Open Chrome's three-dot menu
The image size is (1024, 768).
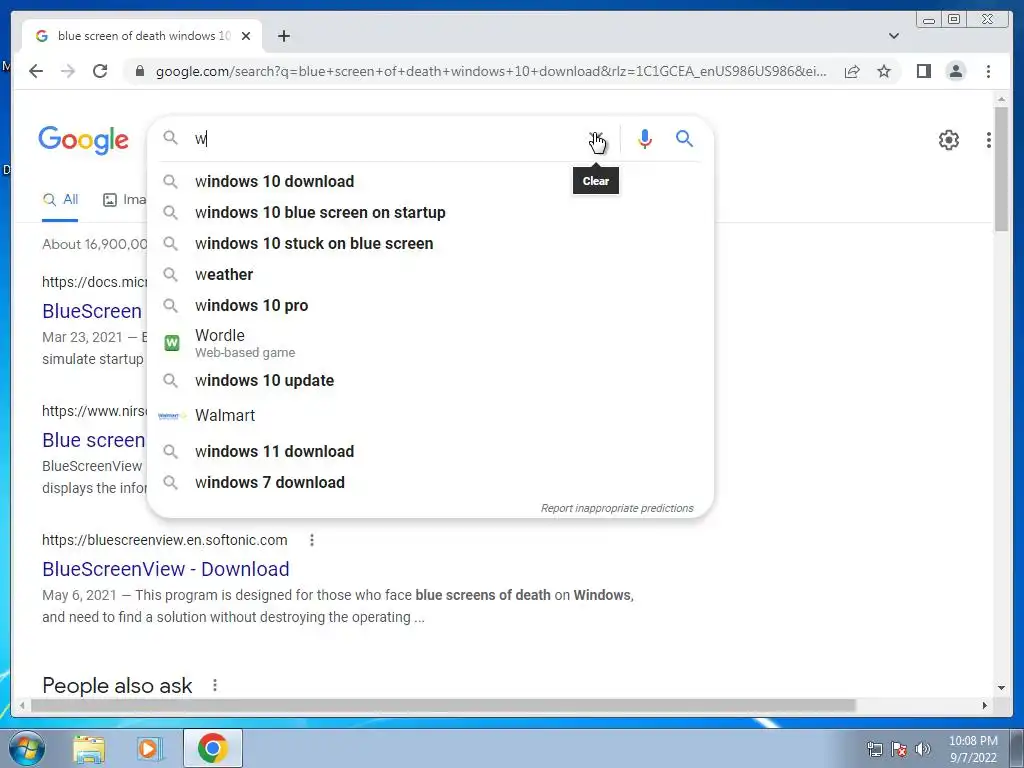click(x=989, y=71)
